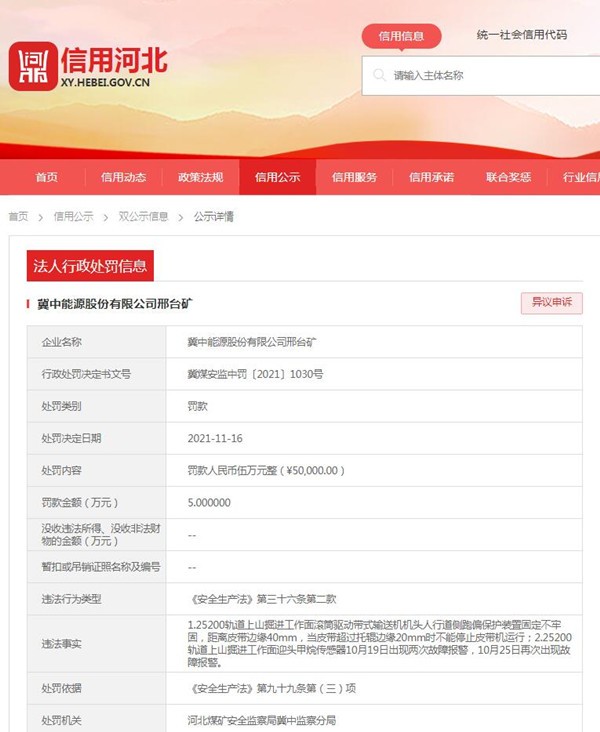Screen dimensions: 600x732
Task: Click 罚款人民币伍万元整 penalty content
Action: (x=266, y=471)
